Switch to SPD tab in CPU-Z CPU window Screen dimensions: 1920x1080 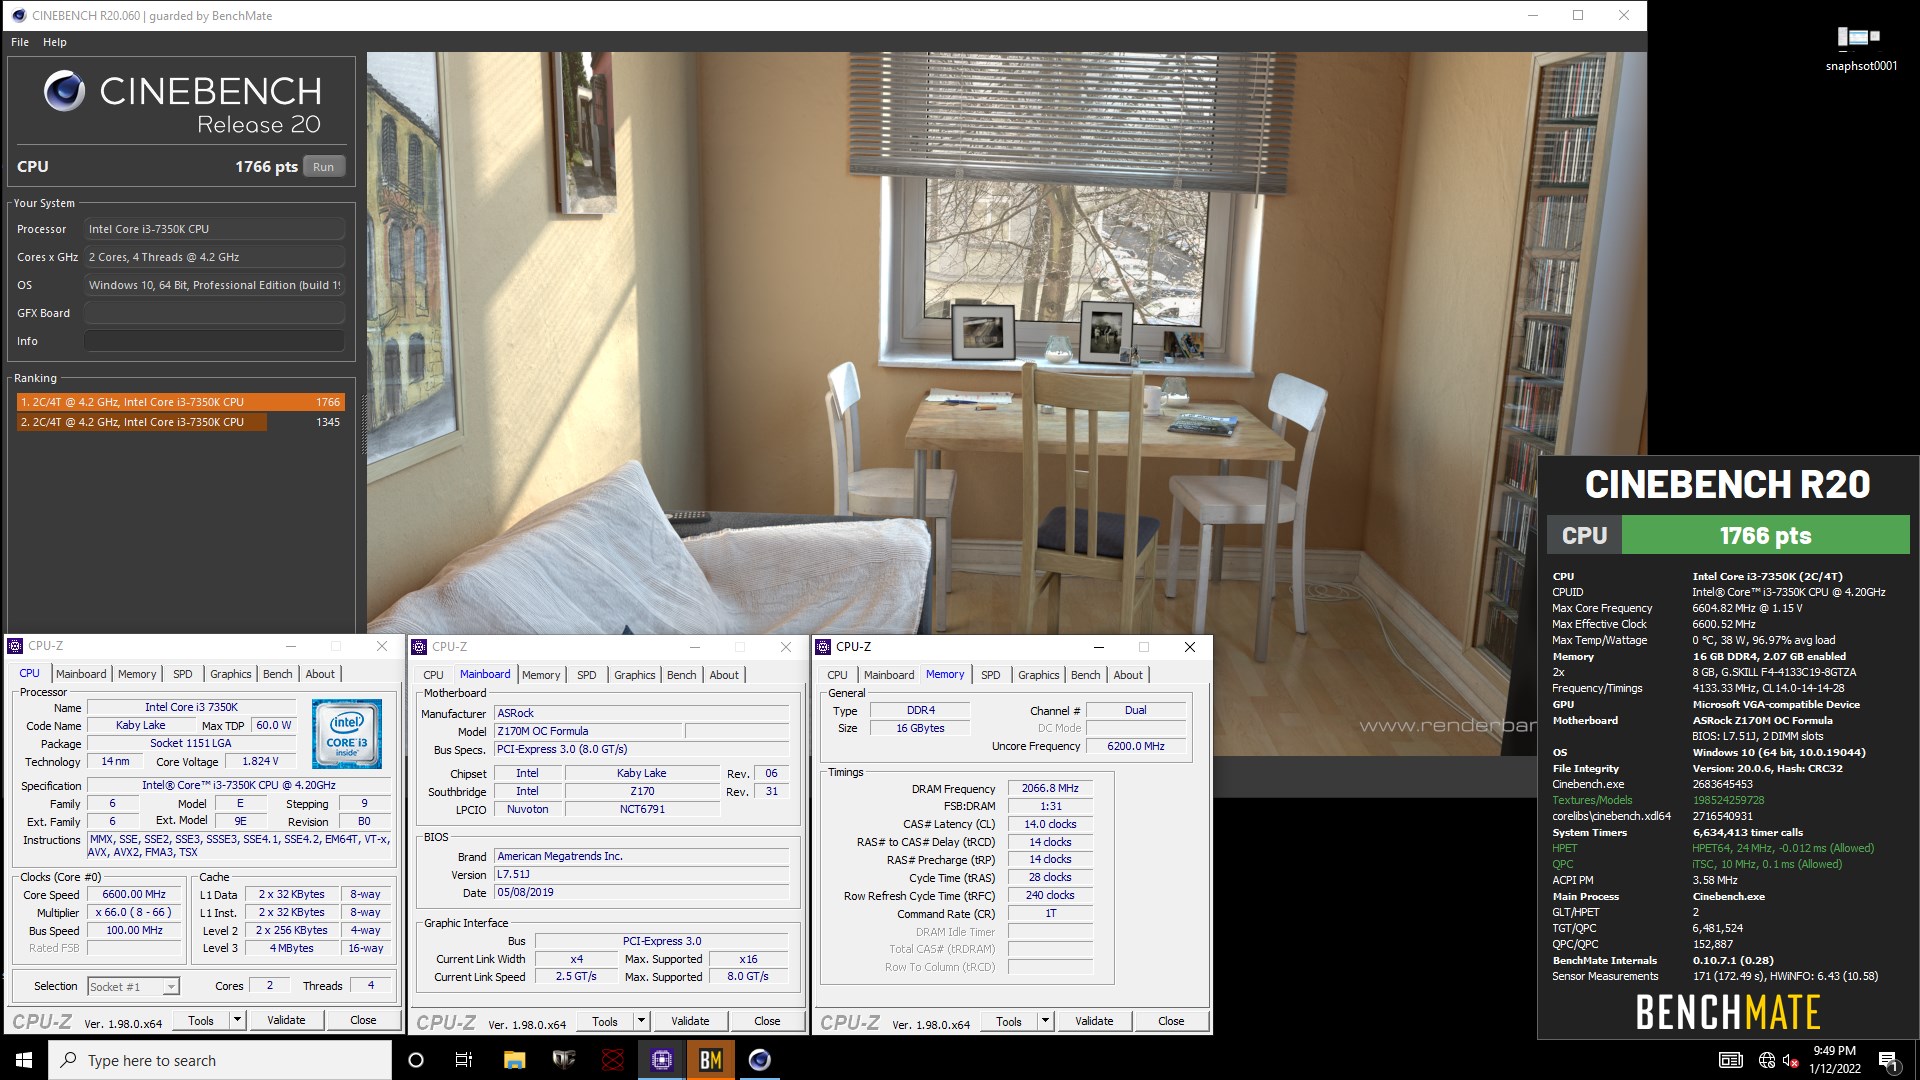point(182,674)
